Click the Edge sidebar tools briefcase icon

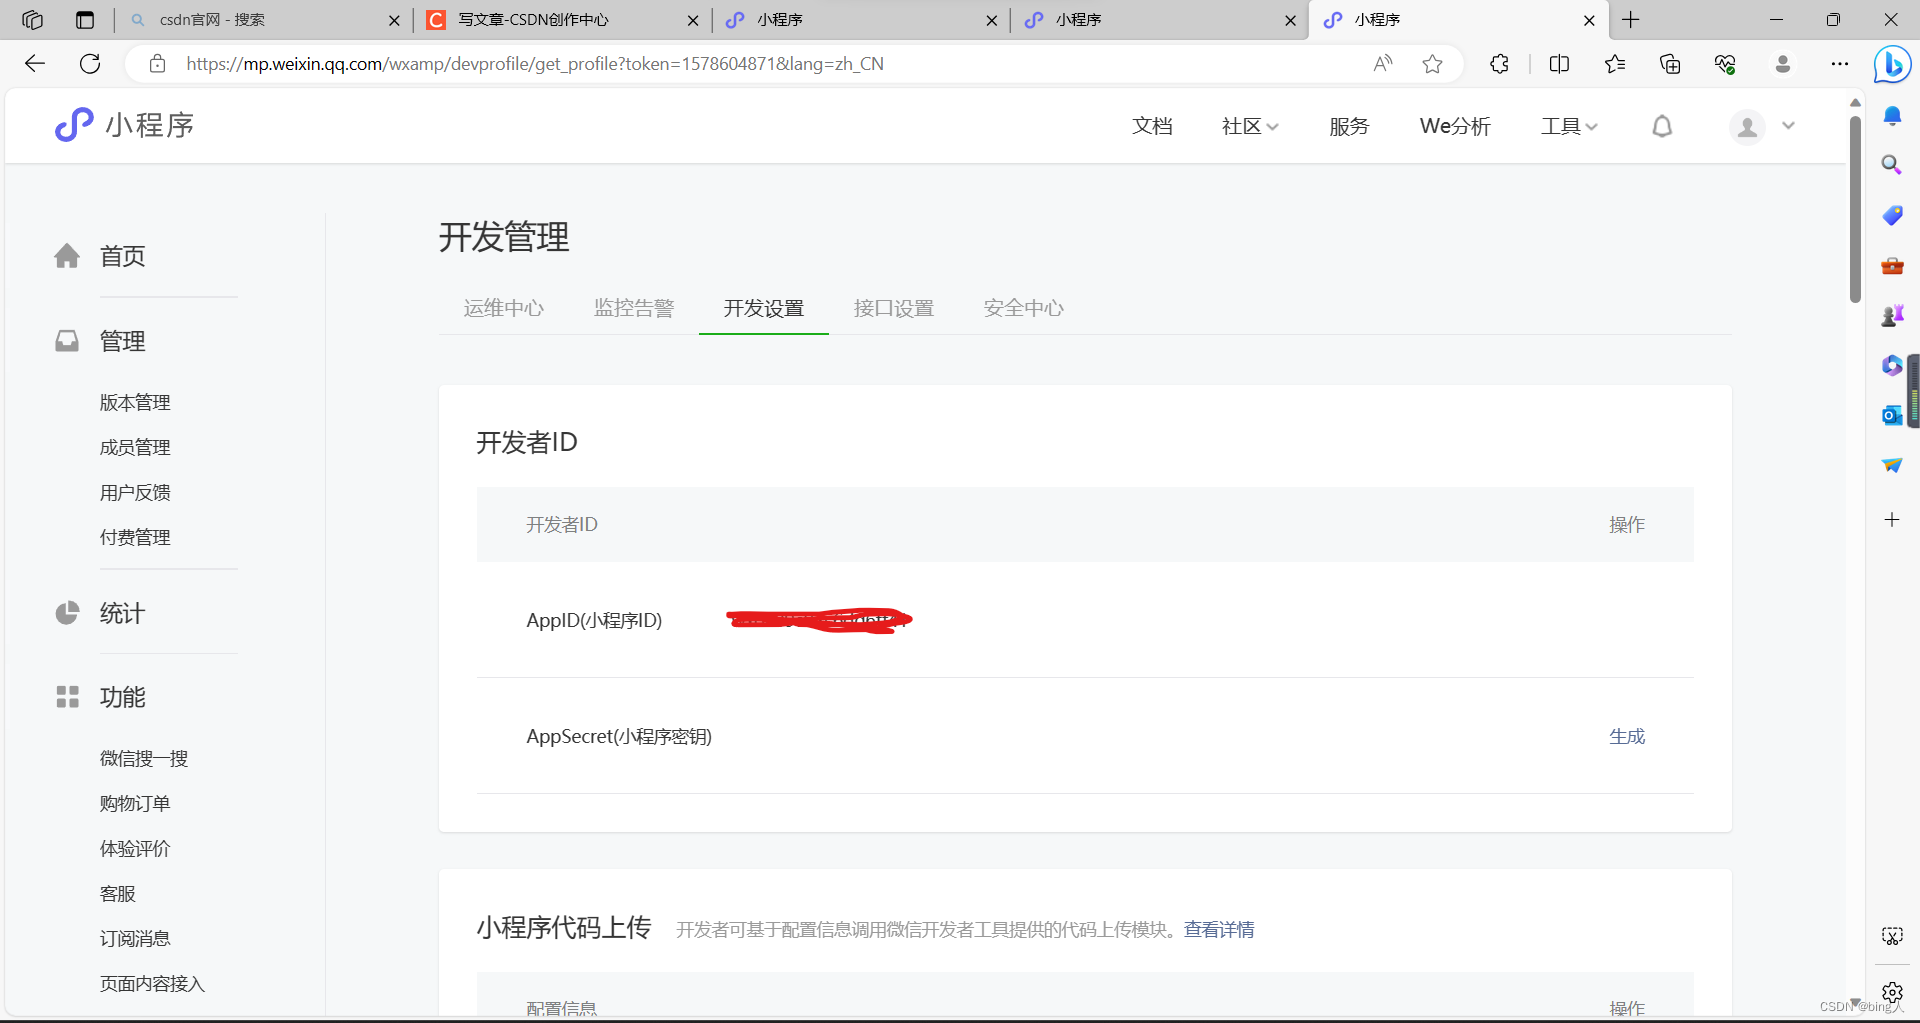1892,266
